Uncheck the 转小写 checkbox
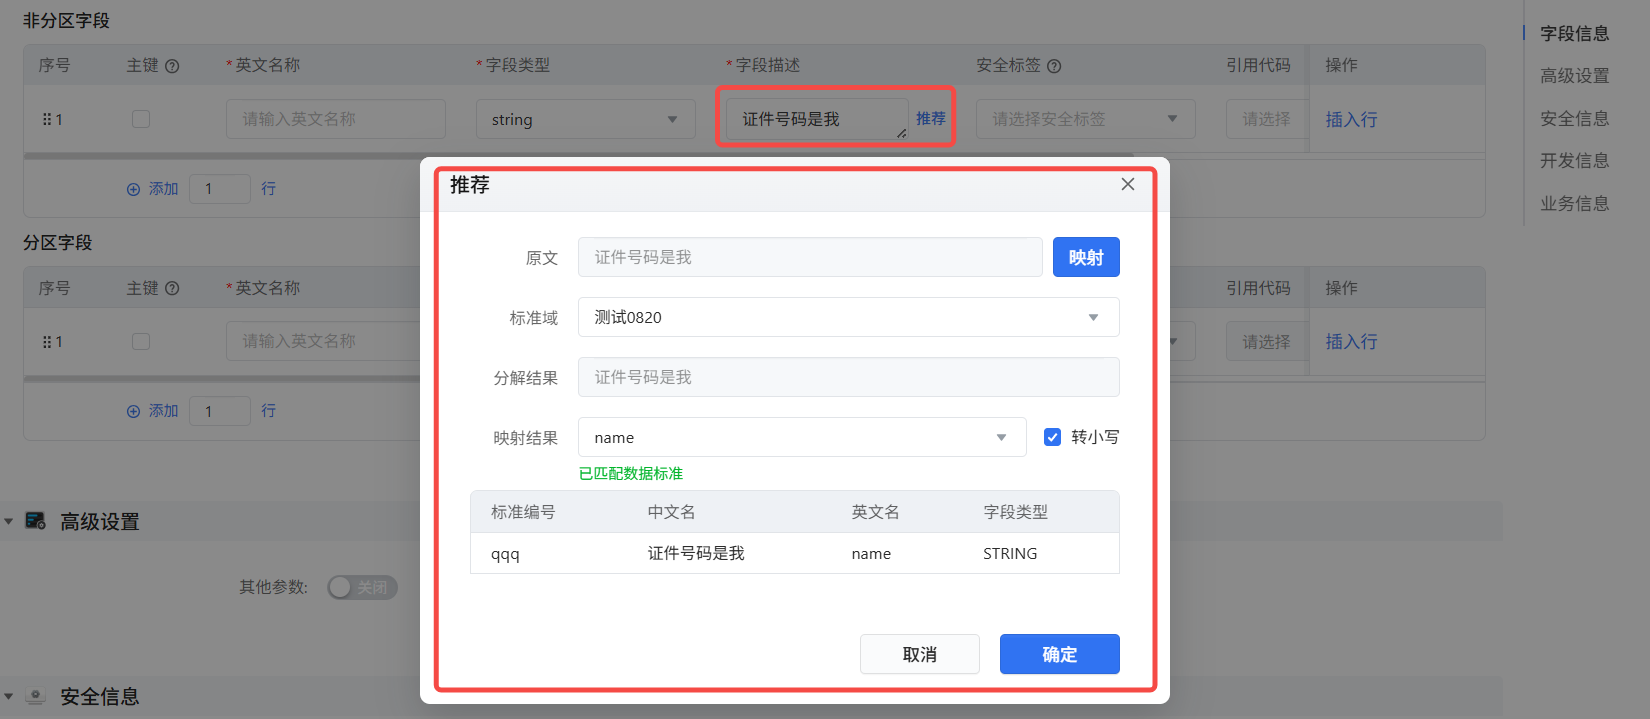The image size is (1650, 719). 1052,437
